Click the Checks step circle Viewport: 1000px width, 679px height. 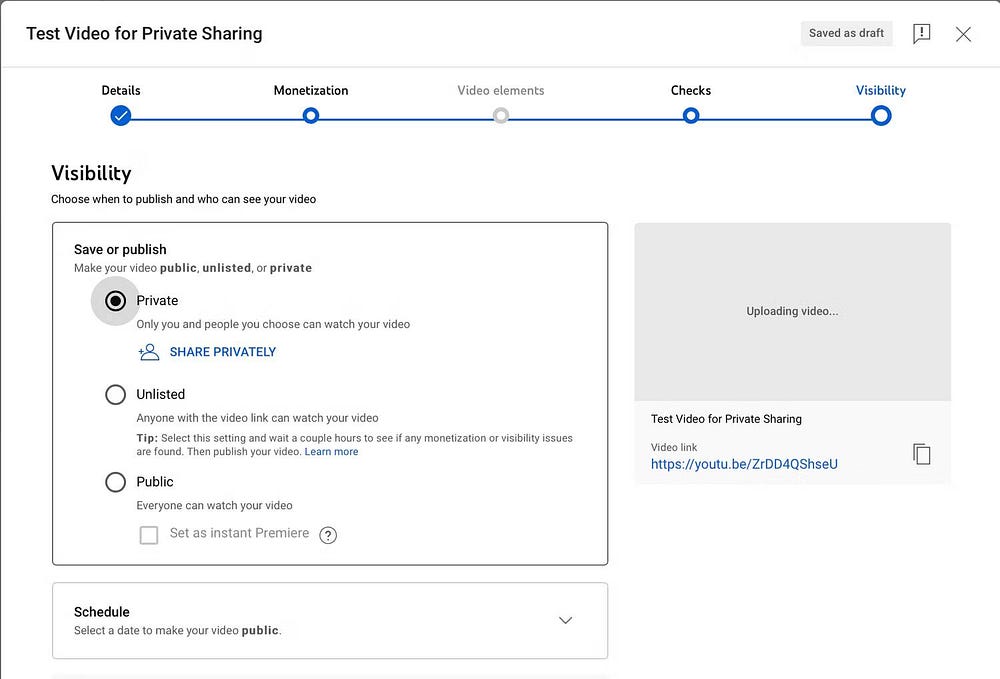coord(691,116)
